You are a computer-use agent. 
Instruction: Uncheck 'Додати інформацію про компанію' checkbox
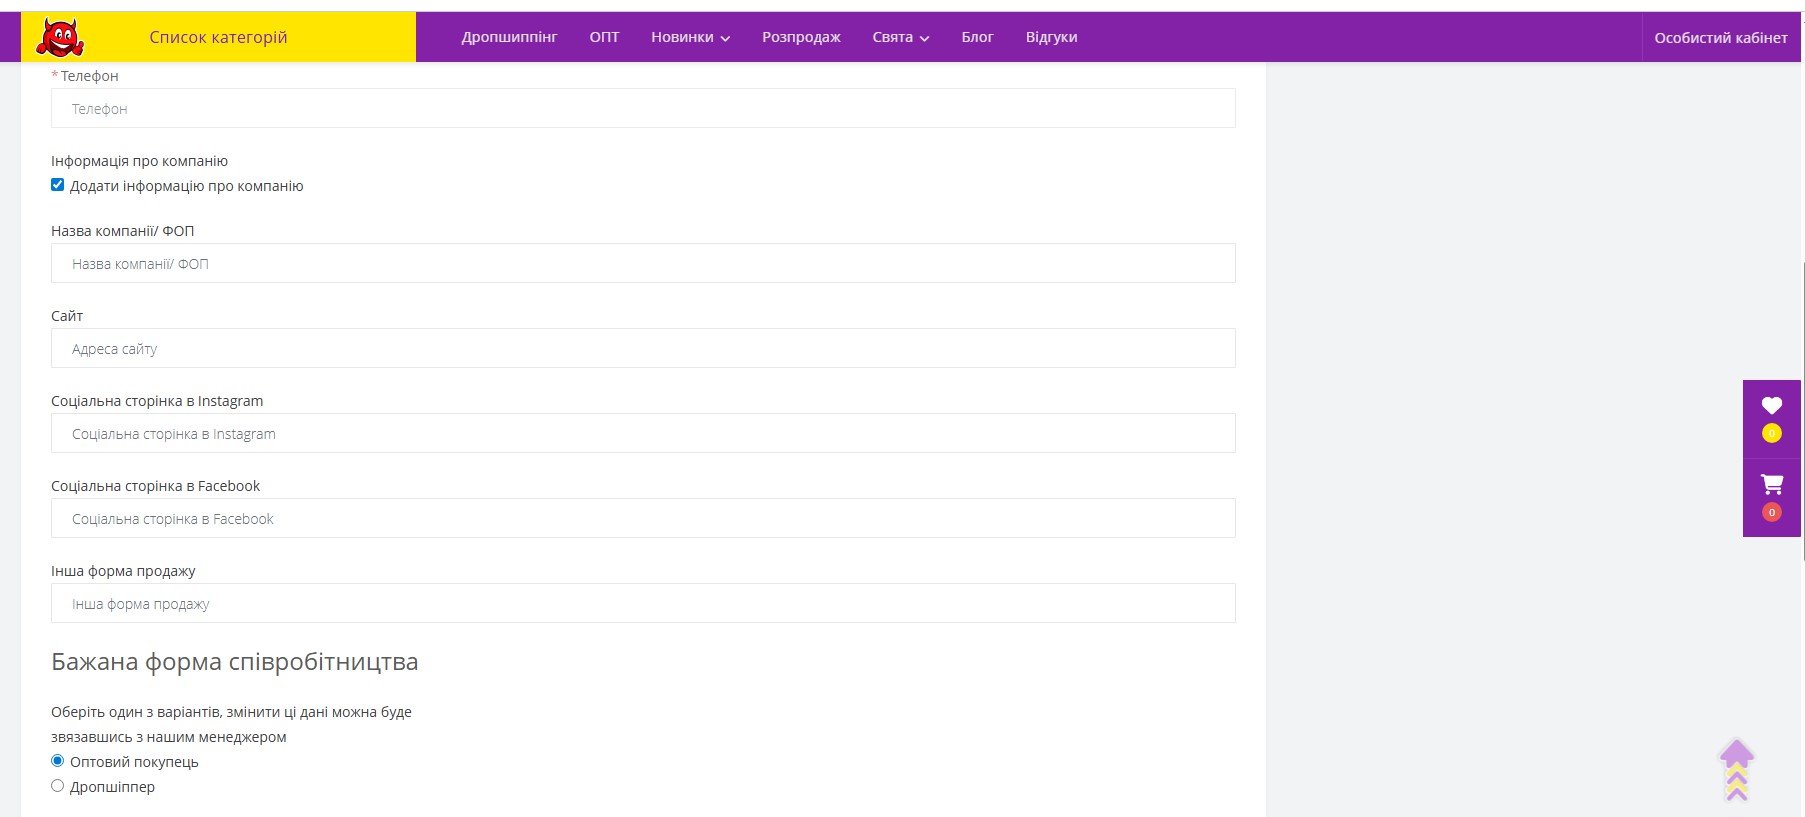(x=58, y=185)
